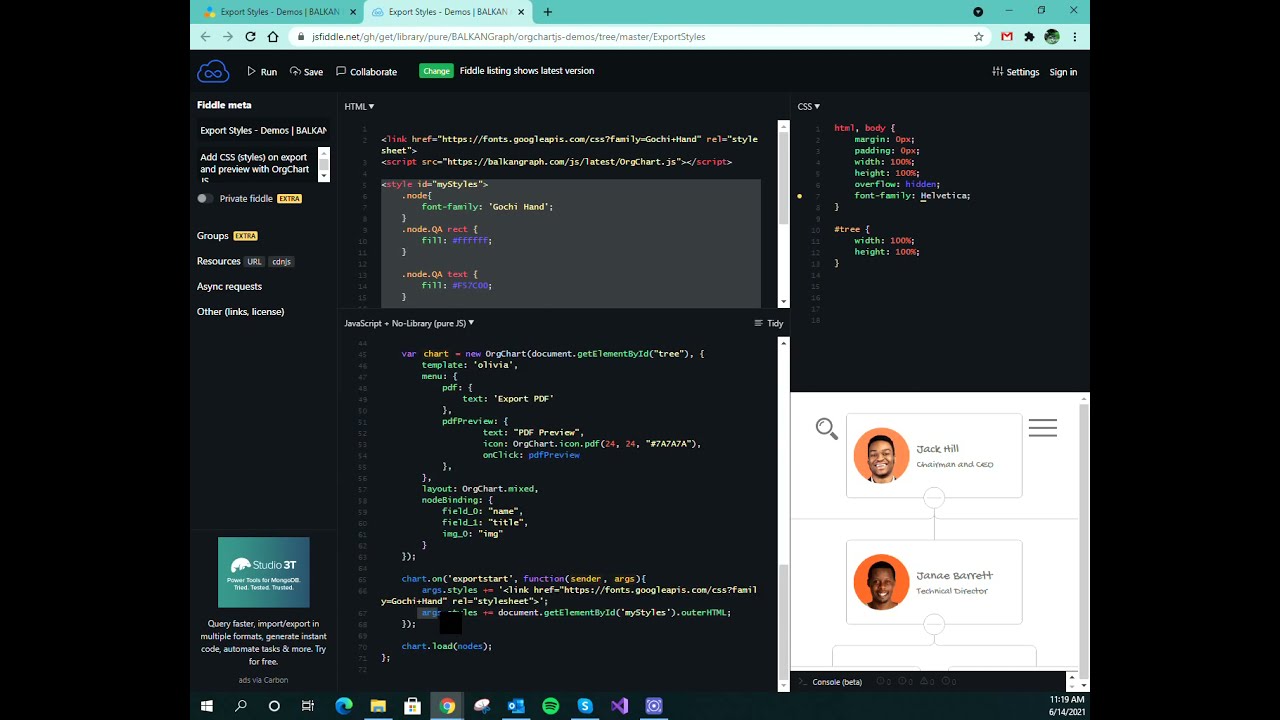Open Chrome three-dot menu
This screenshot has width=1280, height=720.
click(x=1075, y=37)
